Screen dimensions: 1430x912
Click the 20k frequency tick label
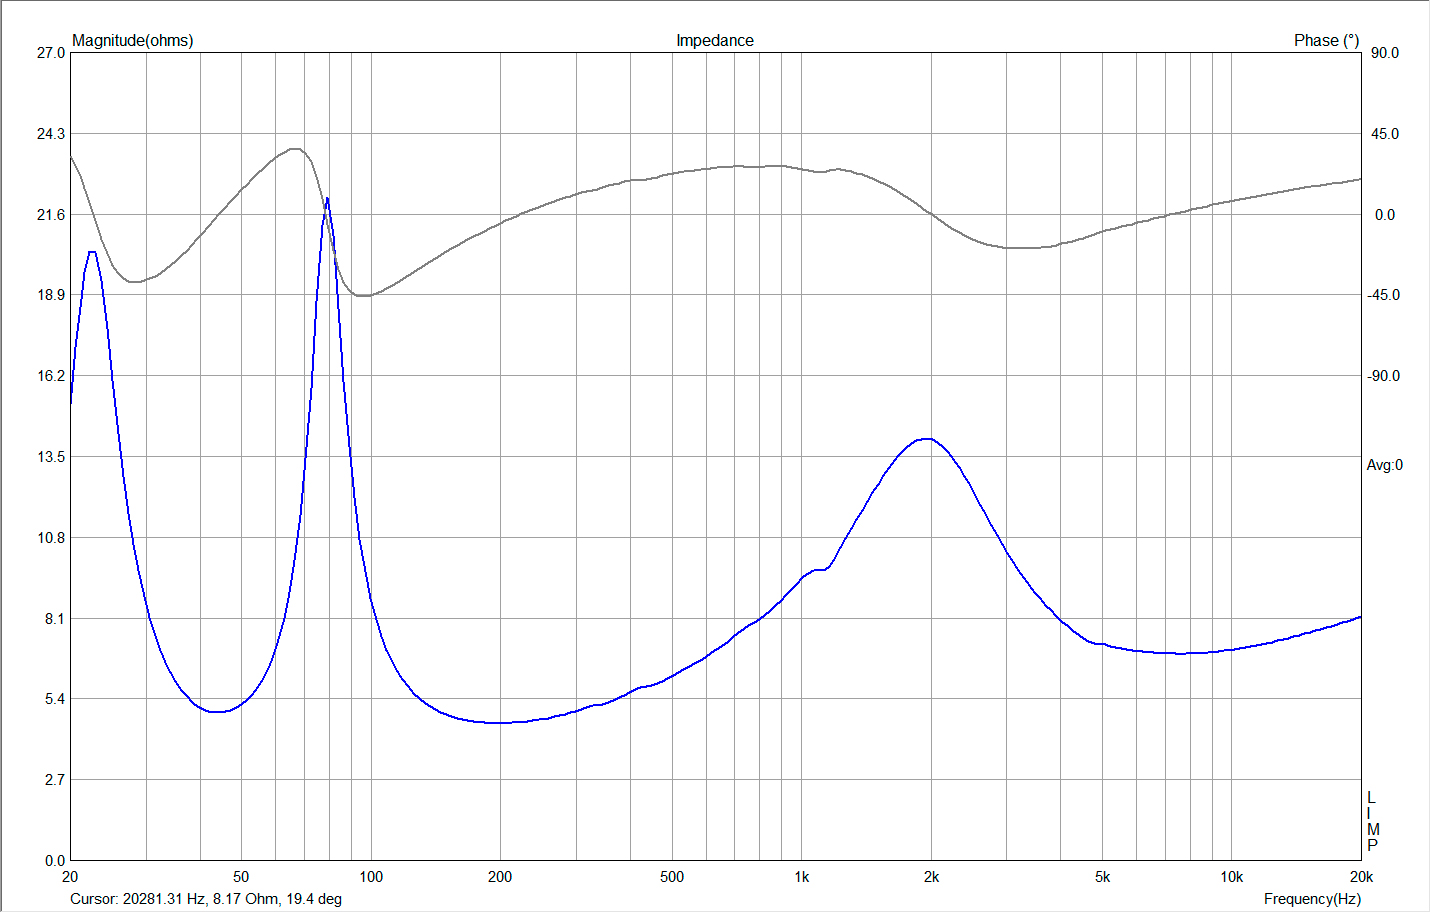pyautogui.click(x=1361, y=877)
